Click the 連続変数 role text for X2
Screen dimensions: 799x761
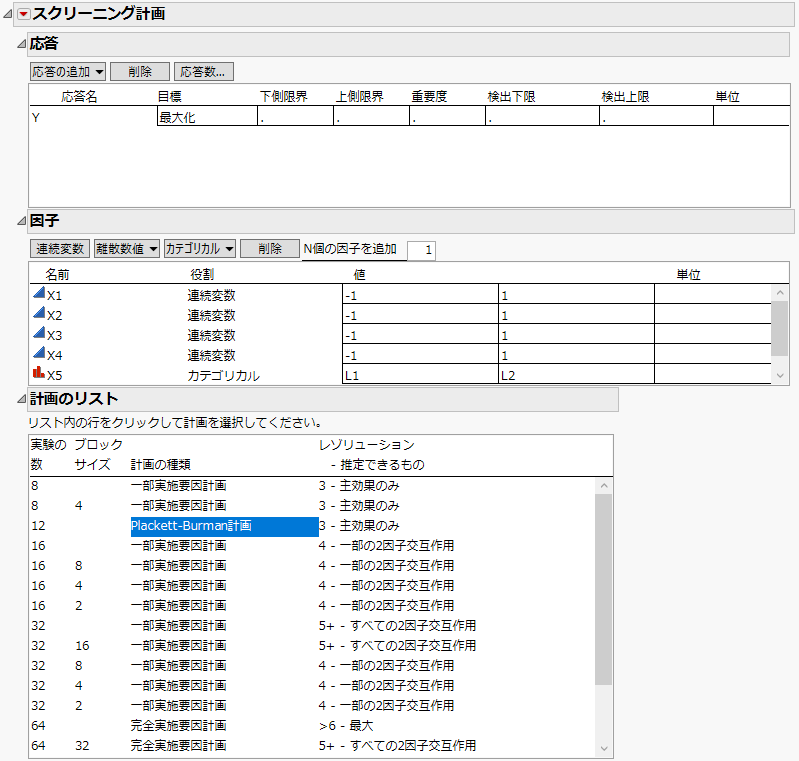click(211, 316)
